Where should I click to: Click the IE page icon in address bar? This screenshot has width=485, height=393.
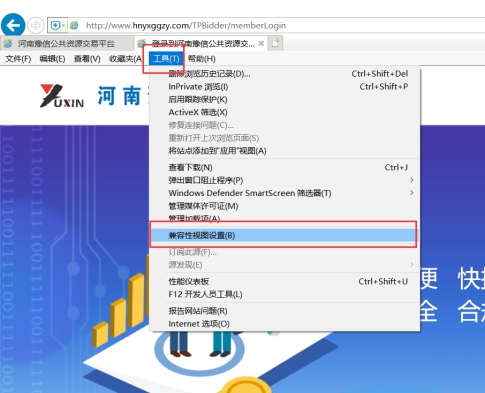pos(74,25)
